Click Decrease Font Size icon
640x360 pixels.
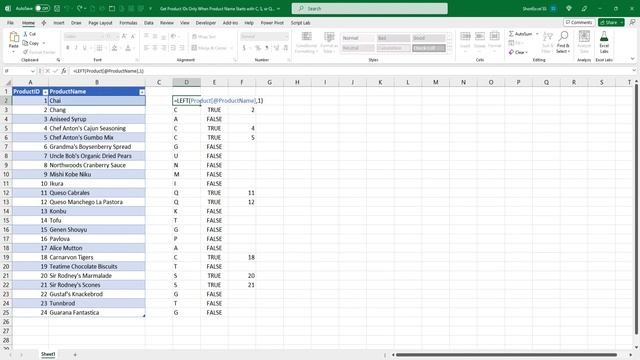tap(133, 36)
